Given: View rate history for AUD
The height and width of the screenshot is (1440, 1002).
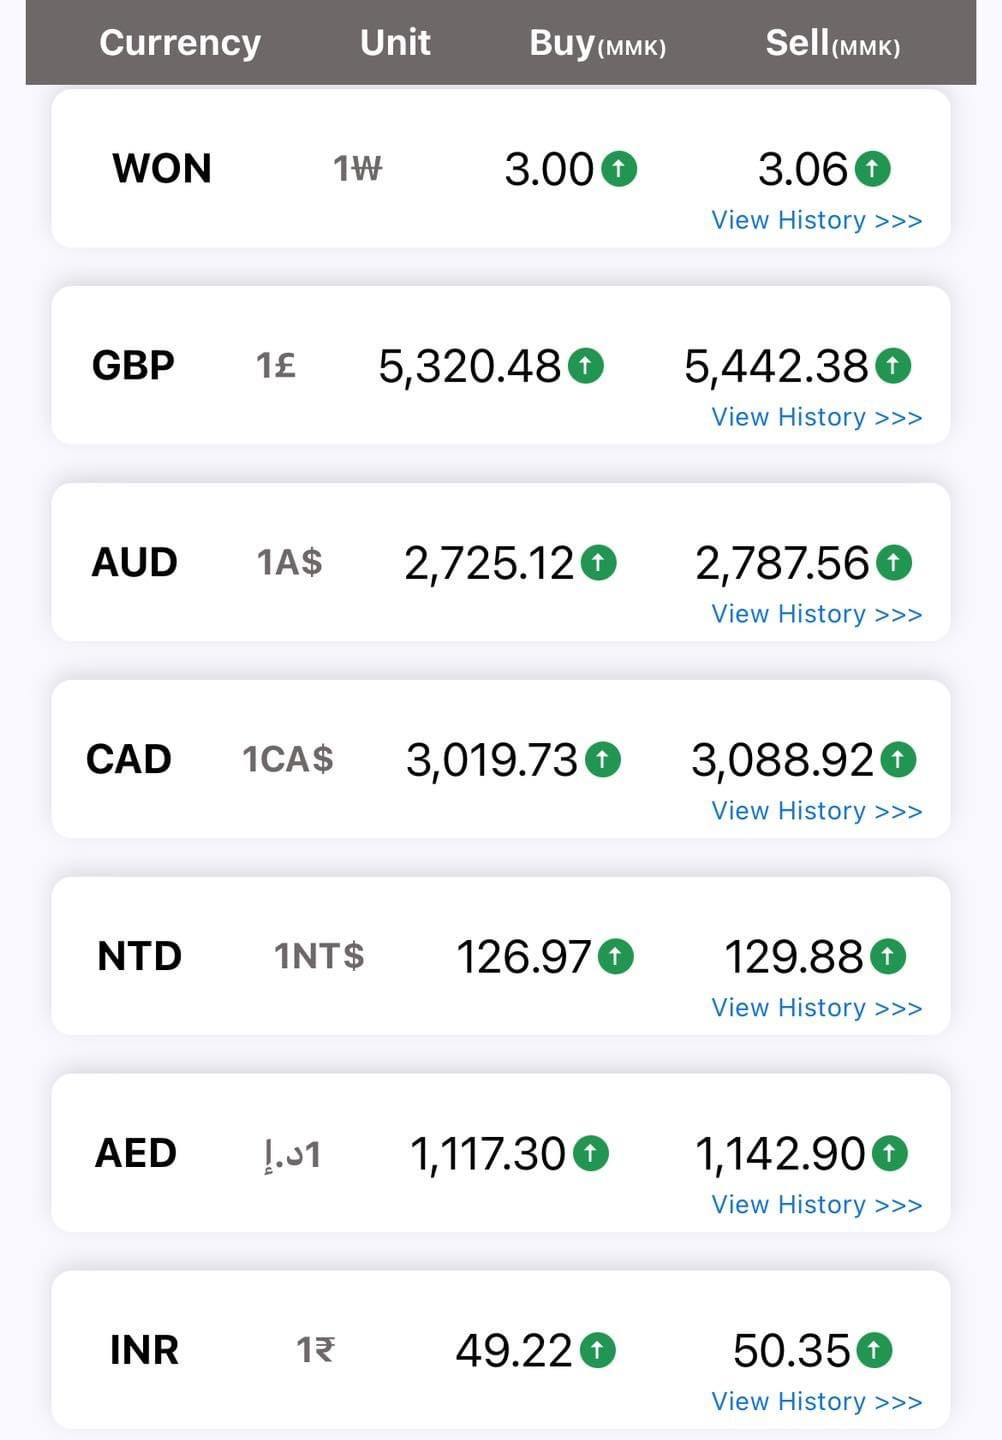Looking at the screenshot, I should point(816,614).
